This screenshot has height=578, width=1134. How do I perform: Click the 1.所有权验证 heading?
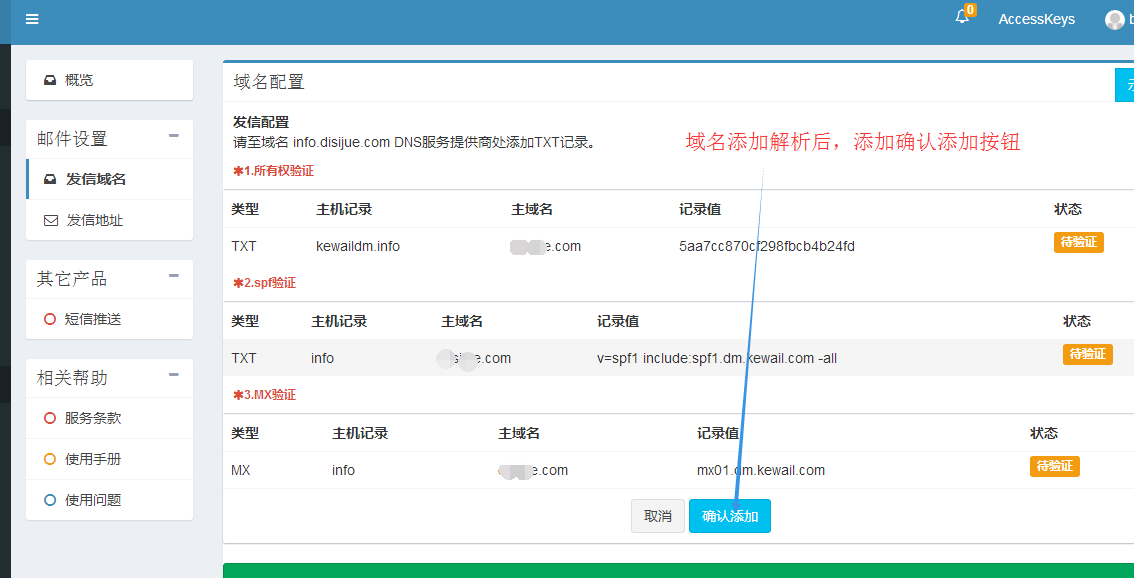click(273, 171)
